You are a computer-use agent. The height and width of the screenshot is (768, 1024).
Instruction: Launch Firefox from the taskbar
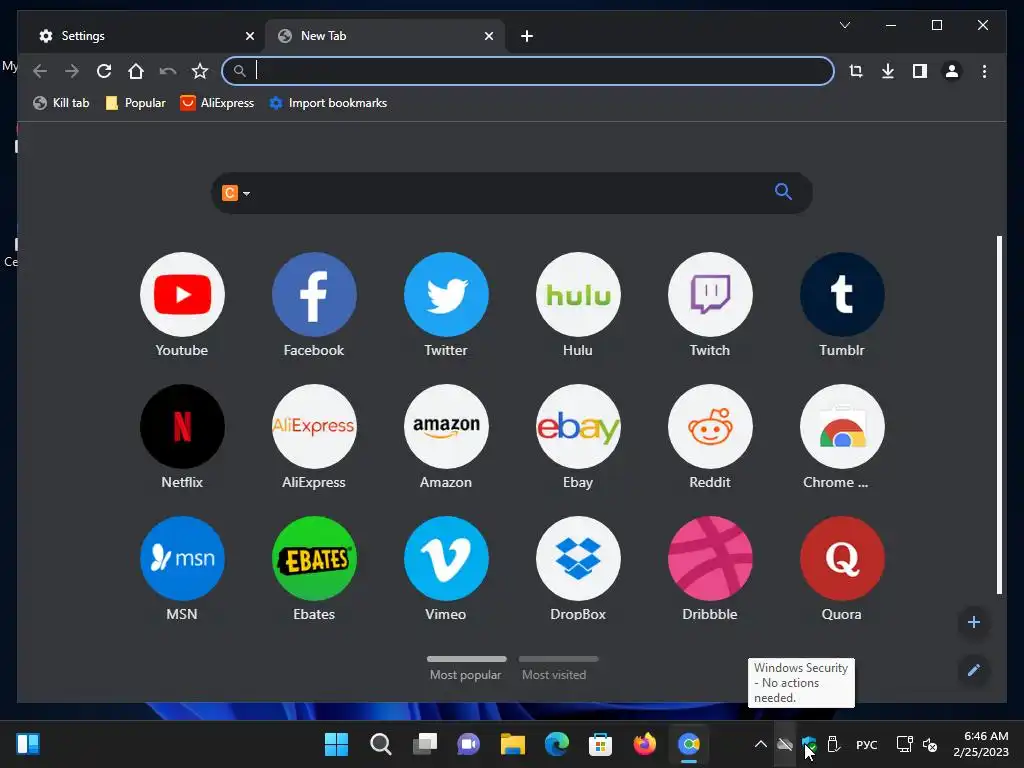[x=645, y=744]
